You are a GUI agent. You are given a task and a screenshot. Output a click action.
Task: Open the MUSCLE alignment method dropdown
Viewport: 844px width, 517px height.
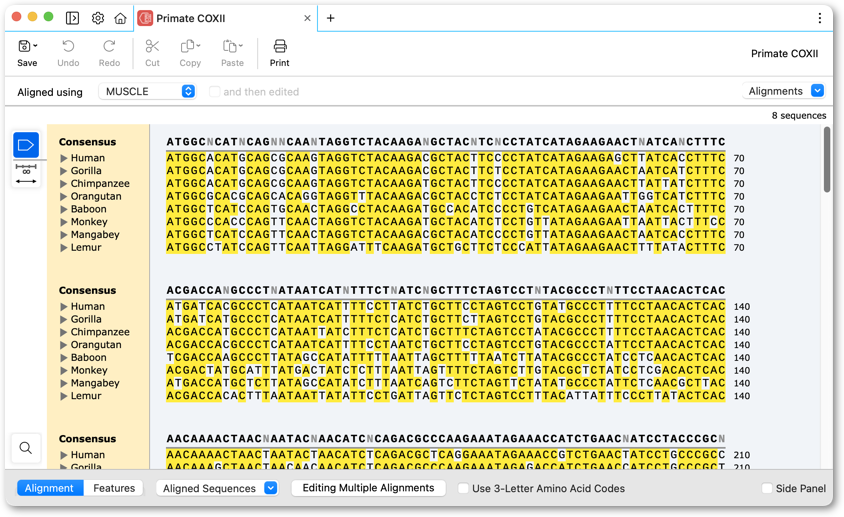pos(147,92)
